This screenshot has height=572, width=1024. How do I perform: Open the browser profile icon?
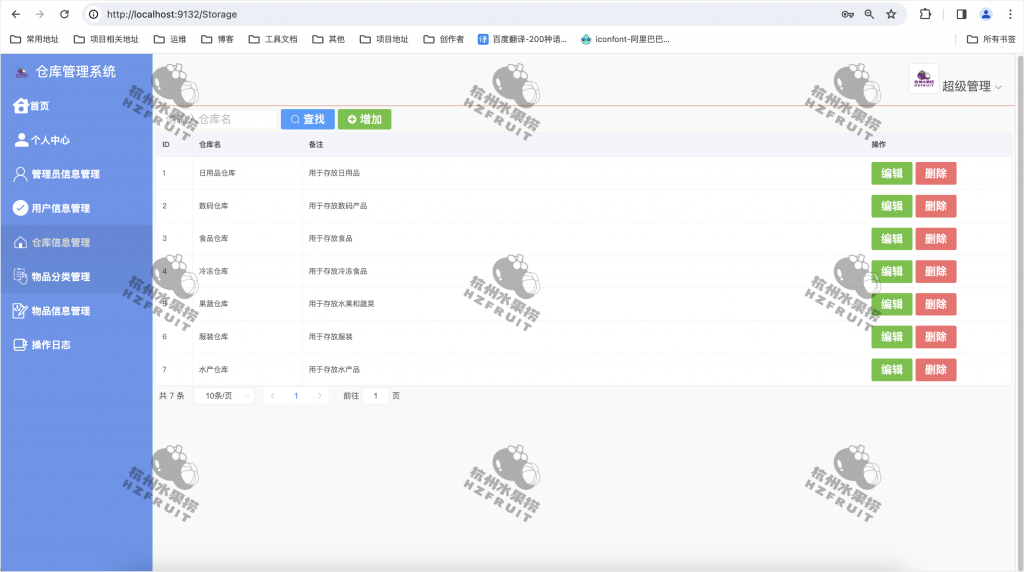[986, 14]
